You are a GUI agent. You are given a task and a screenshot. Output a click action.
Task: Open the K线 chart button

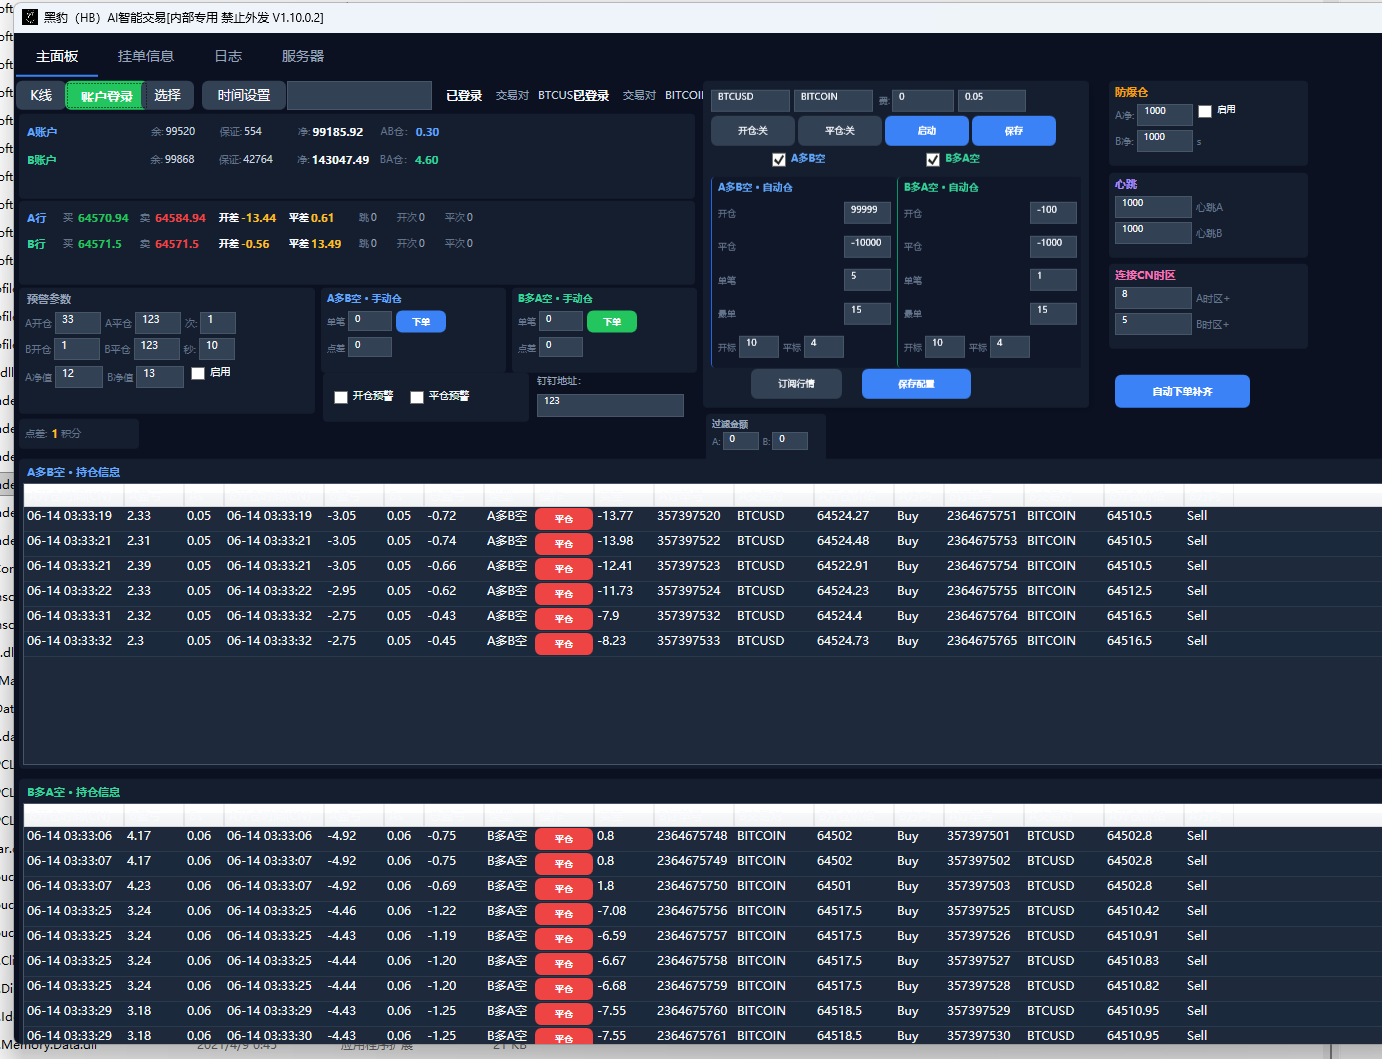[41, 95]
